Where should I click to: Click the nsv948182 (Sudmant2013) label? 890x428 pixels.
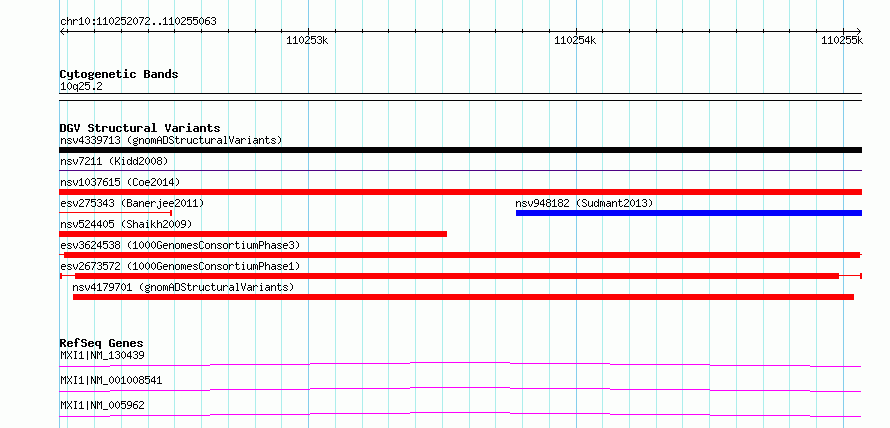[x=584, y=203]
